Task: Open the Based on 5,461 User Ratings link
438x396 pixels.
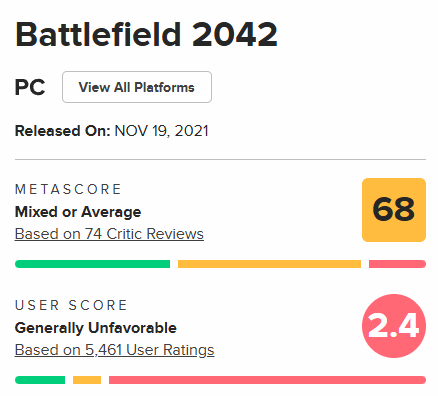Action: coord(115,350)
